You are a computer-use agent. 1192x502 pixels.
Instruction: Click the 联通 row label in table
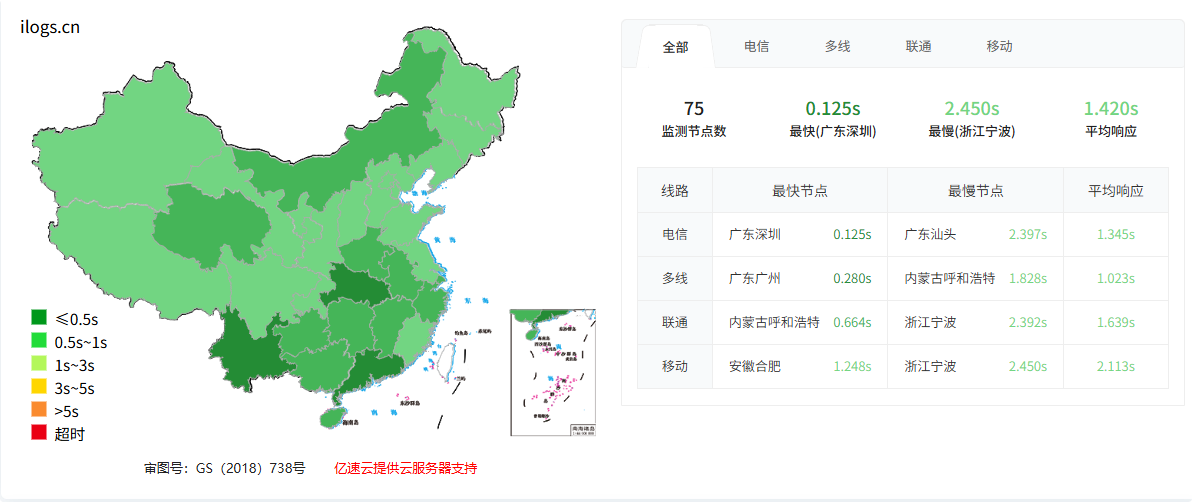coord(675,322)
